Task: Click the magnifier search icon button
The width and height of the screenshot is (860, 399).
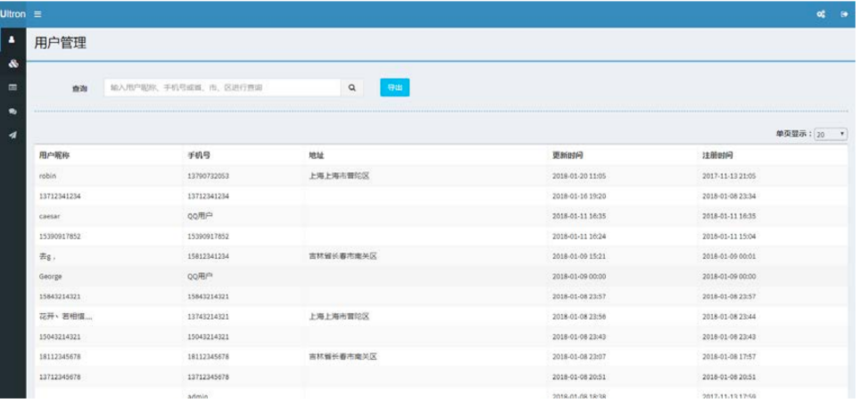Action: [x=352, y=87]
